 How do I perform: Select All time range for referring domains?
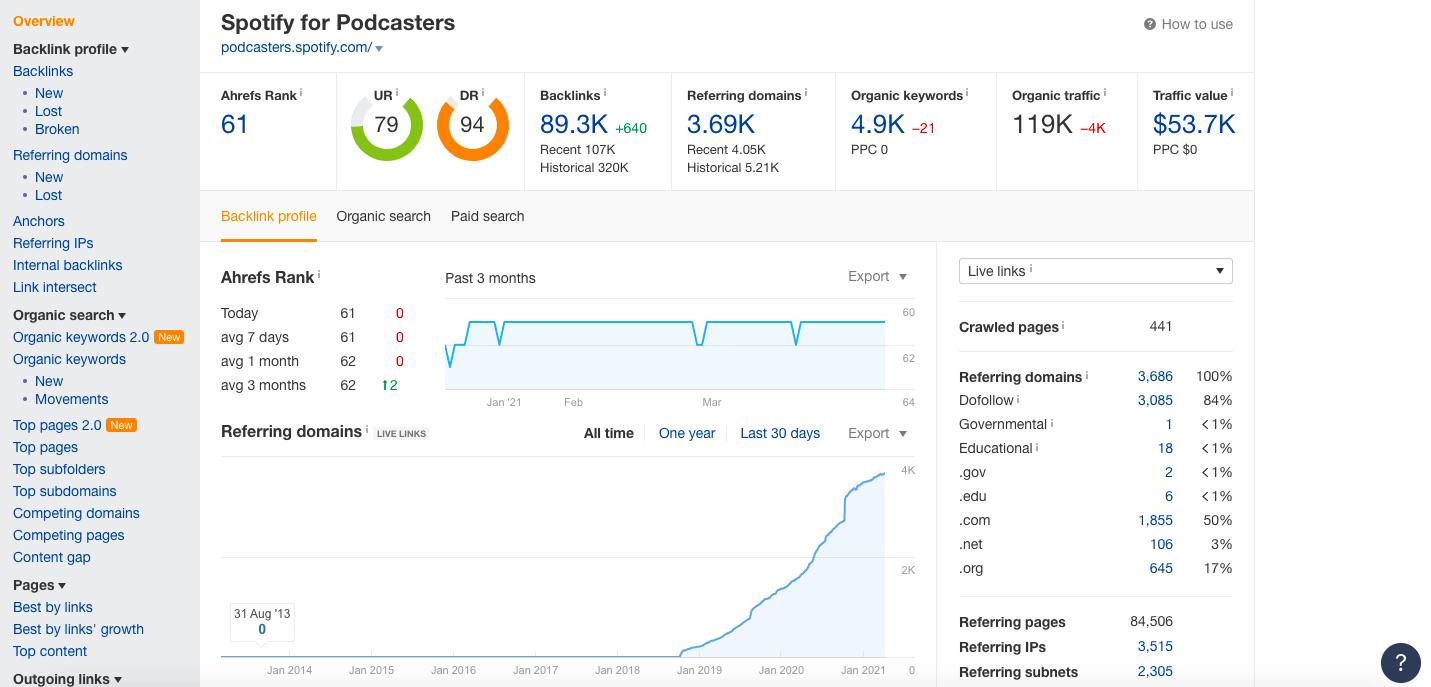coord(609,433)
